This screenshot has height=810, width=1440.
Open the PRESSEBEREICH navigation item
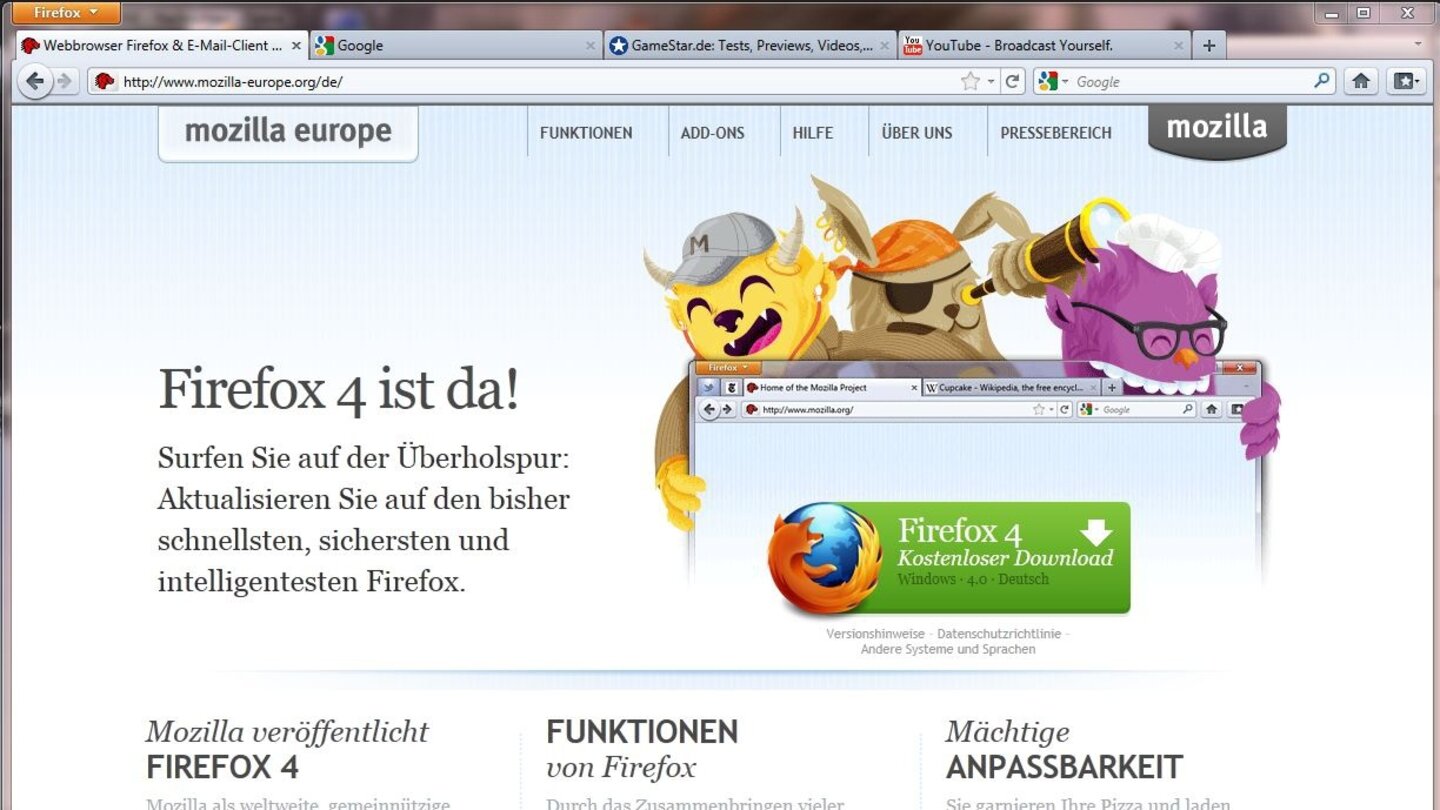click(x=1056, y=132)
